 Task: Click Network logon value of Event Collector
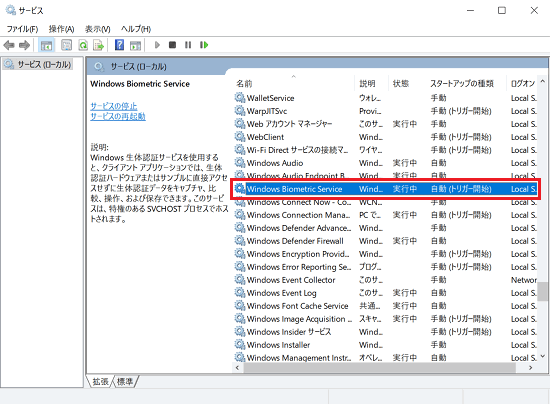click(x=524, y=280)
